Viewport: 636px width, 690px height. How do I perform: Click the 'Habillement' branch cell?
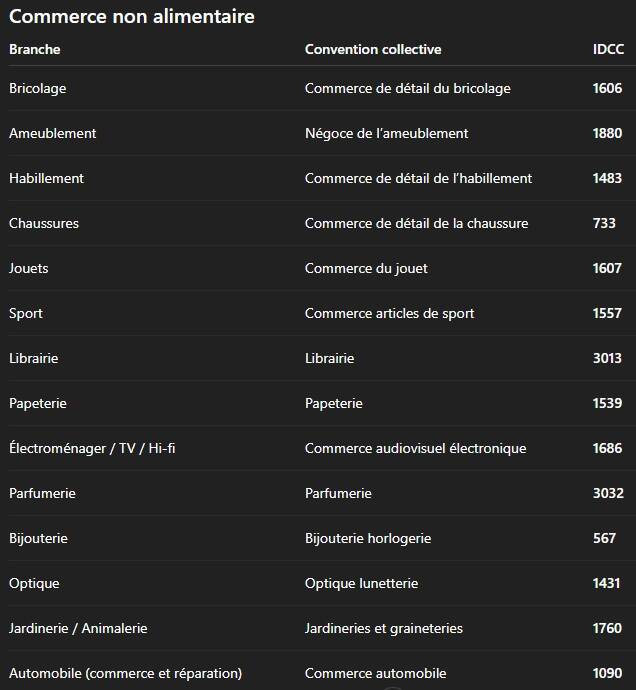[x=46, y=178]
